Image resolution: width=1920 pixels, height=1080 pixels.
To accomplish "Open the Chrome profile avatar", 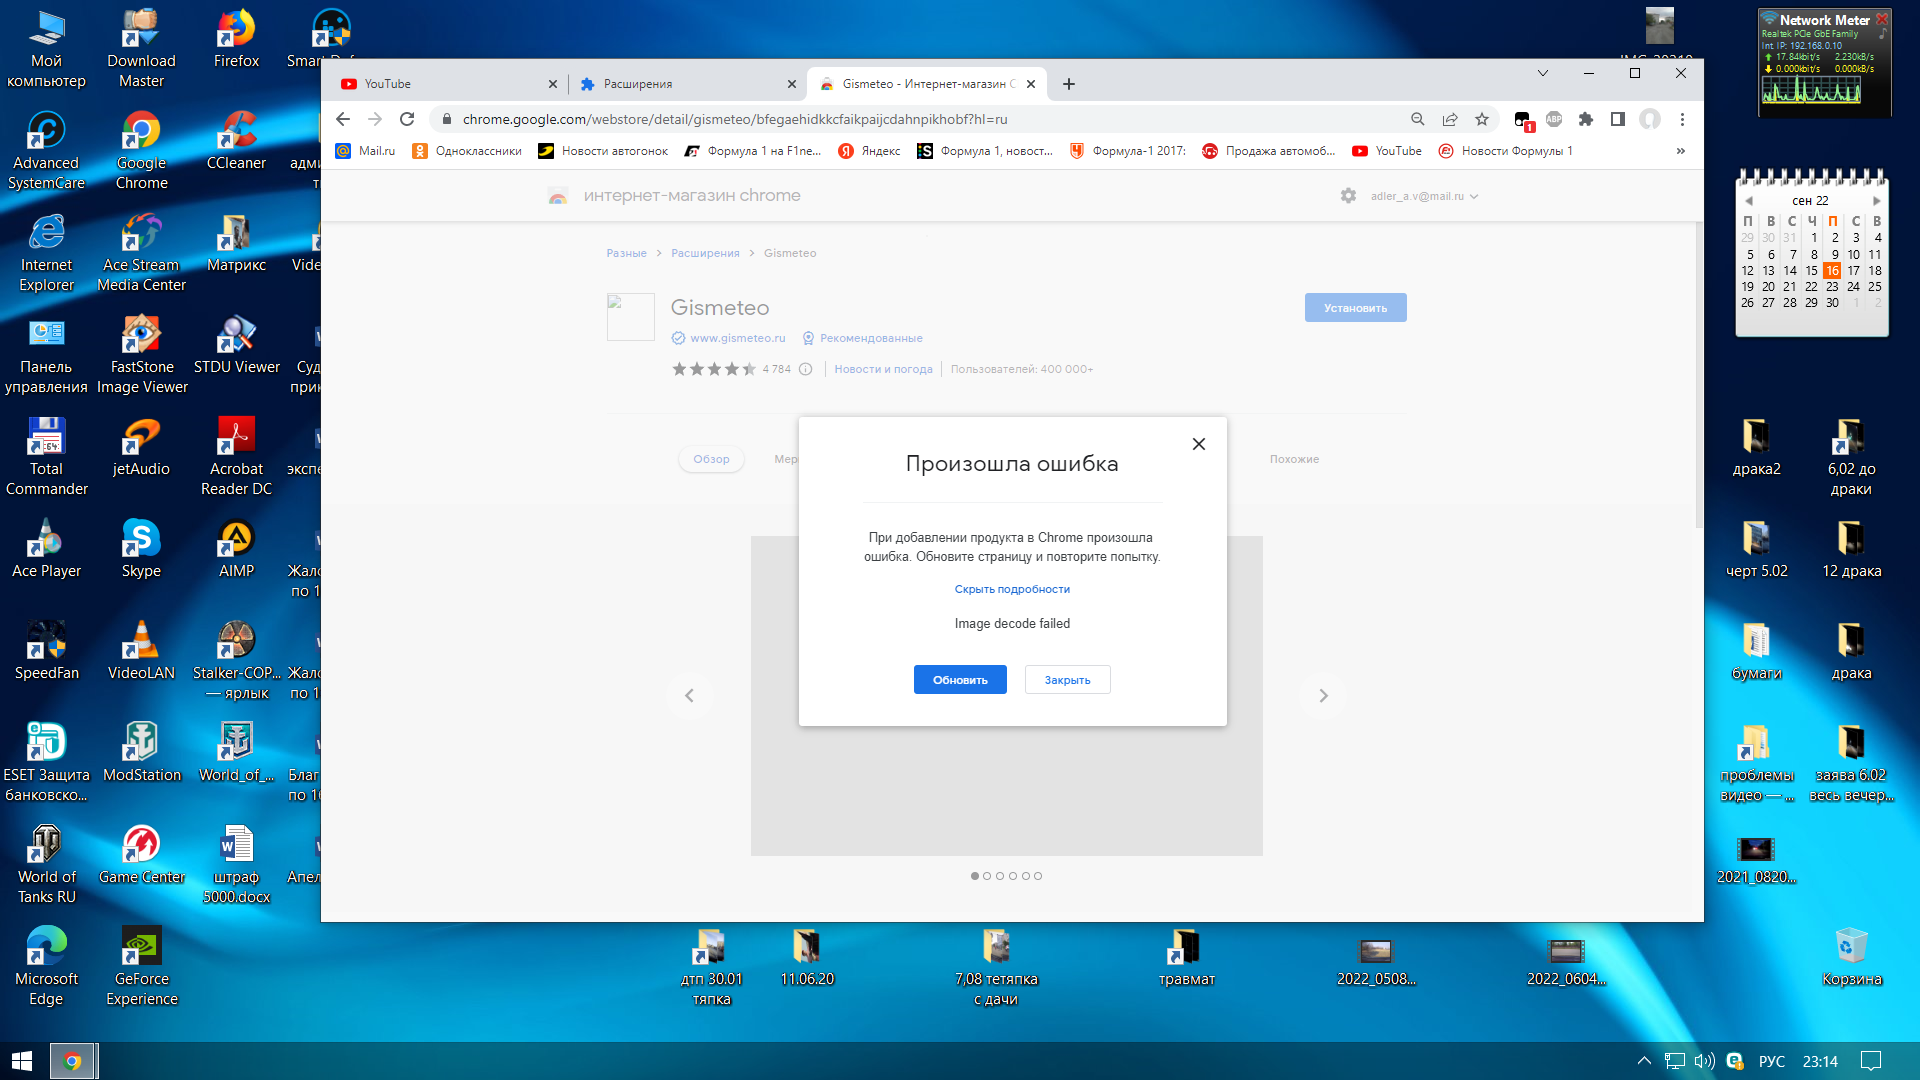I will click(1650, 119).
